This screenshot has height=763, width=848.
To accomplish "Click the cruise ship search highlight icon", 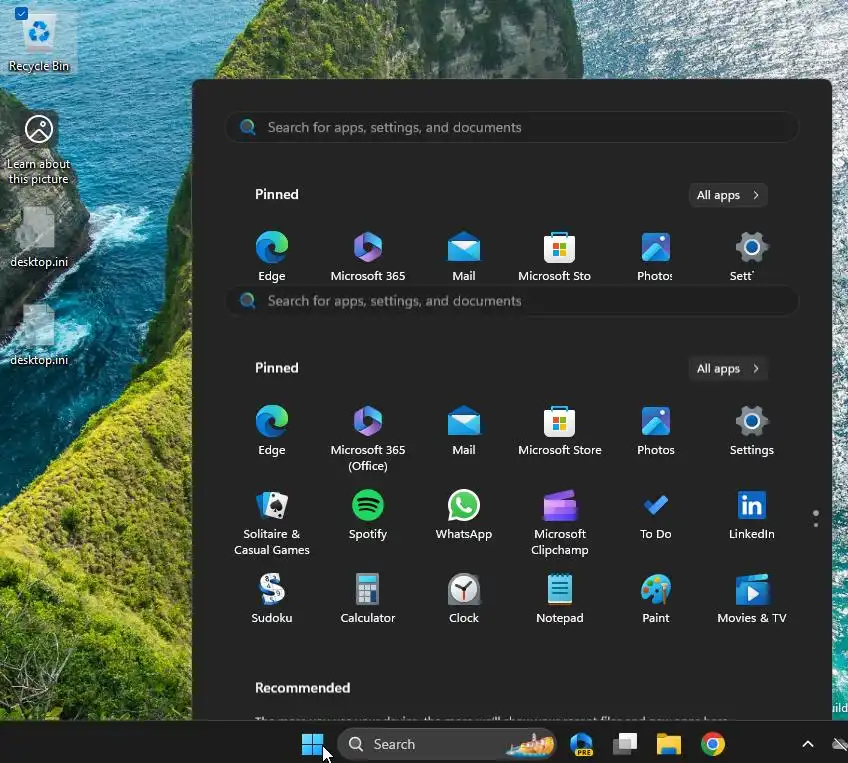I will [x=531, y=745].
